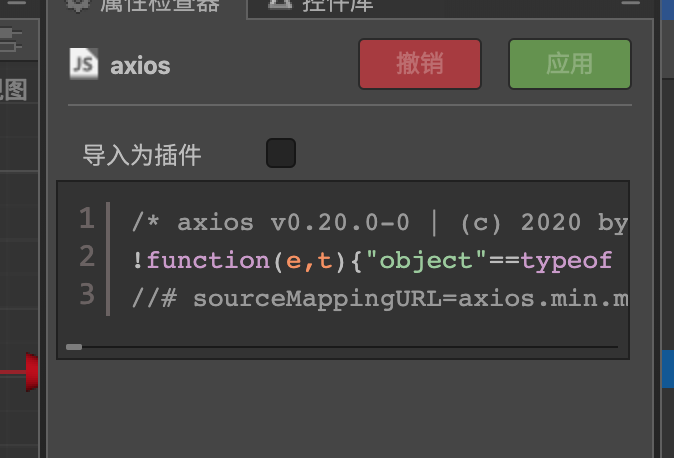Click the JS file icon beside axios
The height and width of the screenshot is (458, 674).
point(83,64)
